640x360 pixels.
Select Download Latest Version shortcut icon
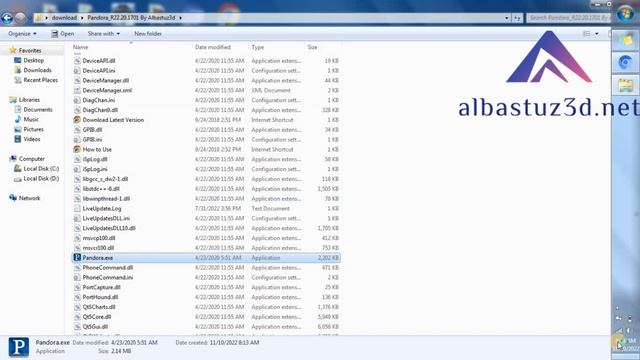77,120
